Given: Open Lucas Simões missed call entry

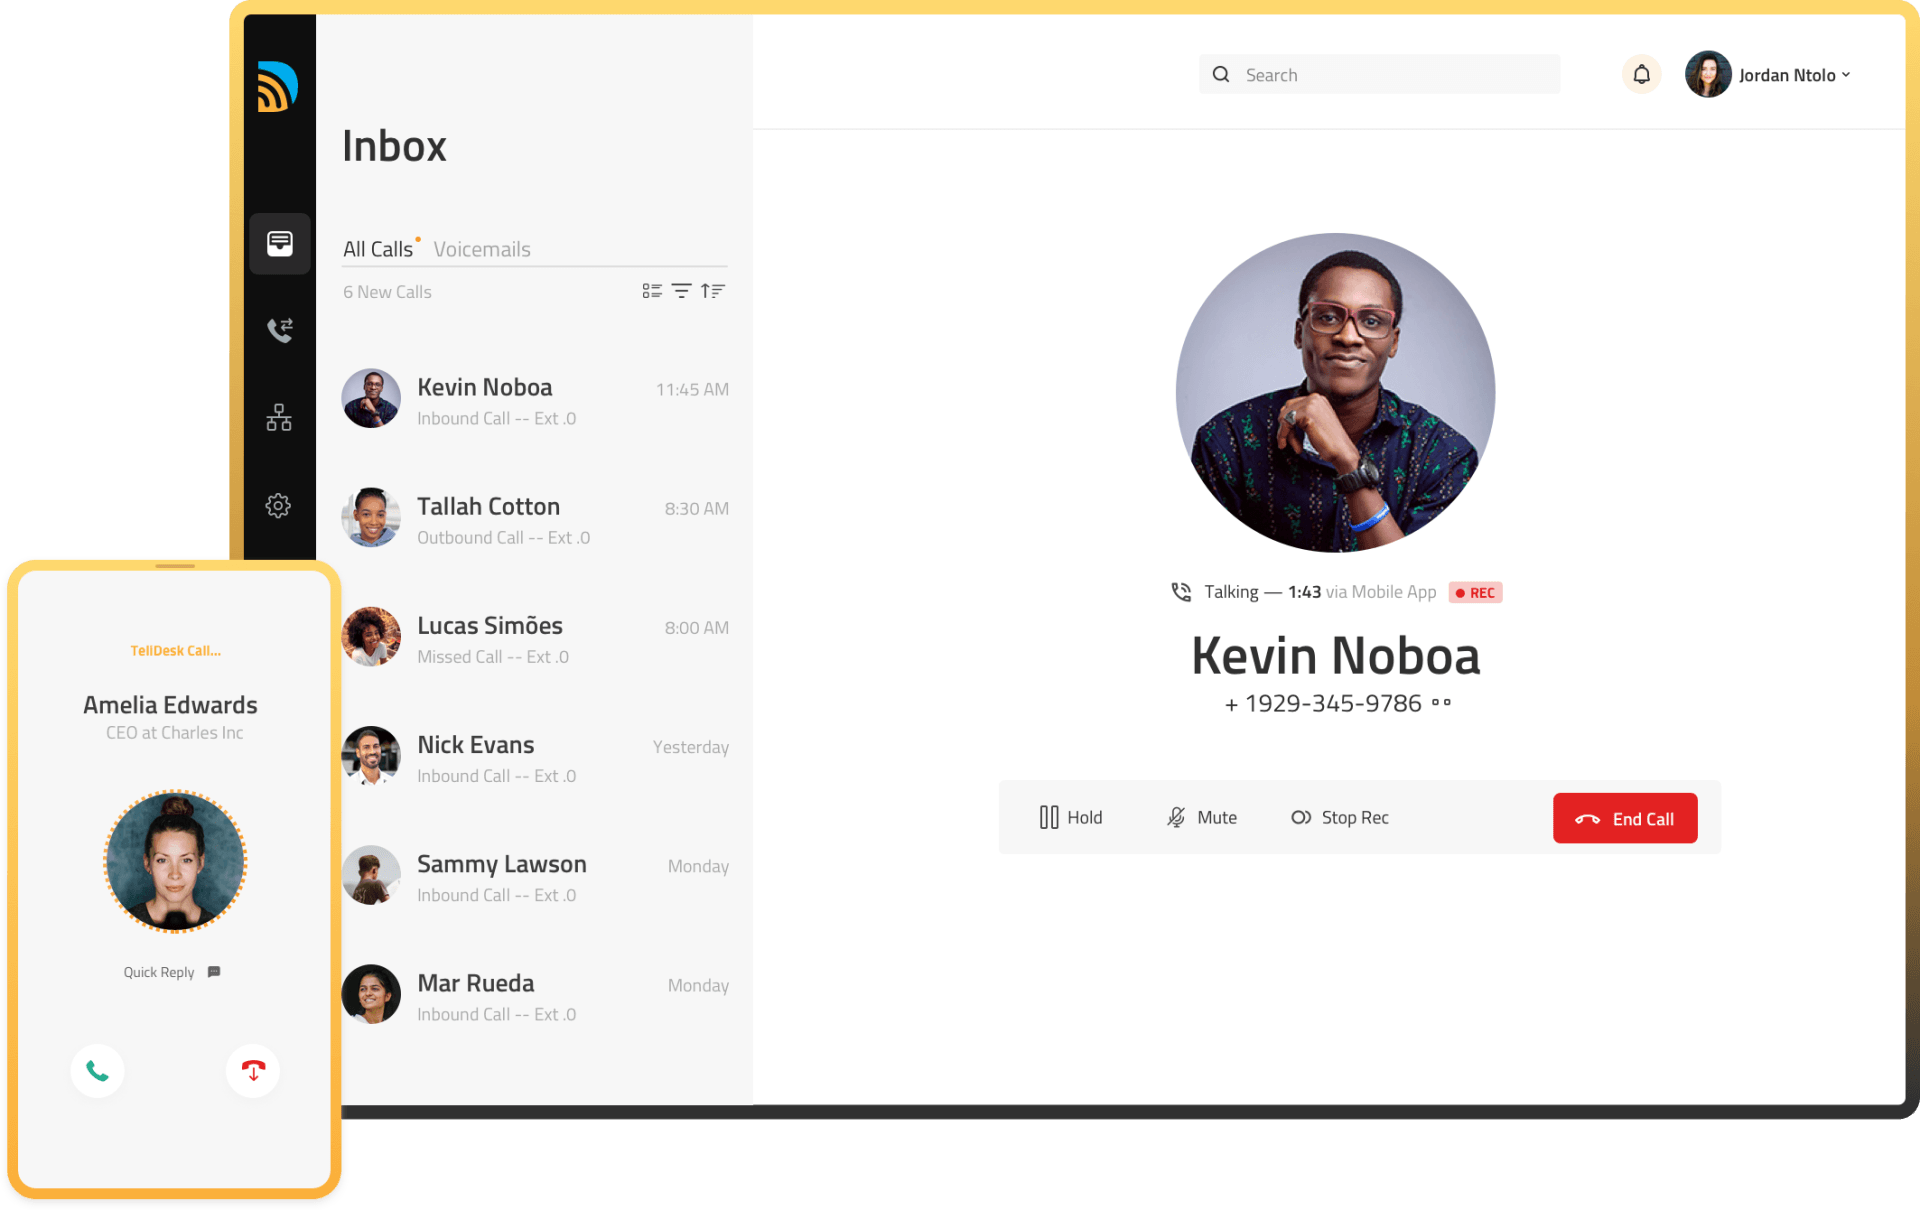Looking at the screenshot, I should click(x=535, y=637).
